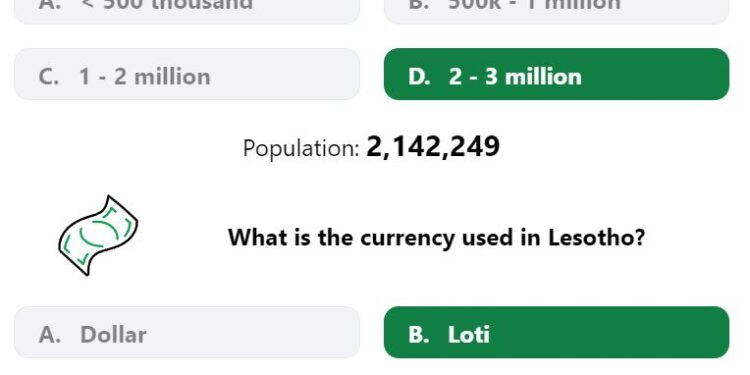Viewport: 750px width, 375px height.
Task: Click the word 'Dollar' in the grey option
Action: click(x=113, y=334)
